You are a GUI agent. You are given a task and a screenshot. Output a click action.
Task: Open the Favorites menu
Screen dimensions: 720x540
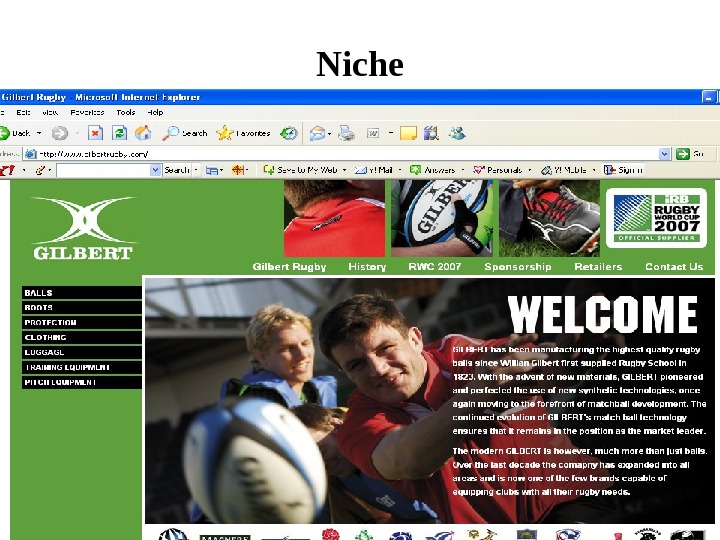87,112
